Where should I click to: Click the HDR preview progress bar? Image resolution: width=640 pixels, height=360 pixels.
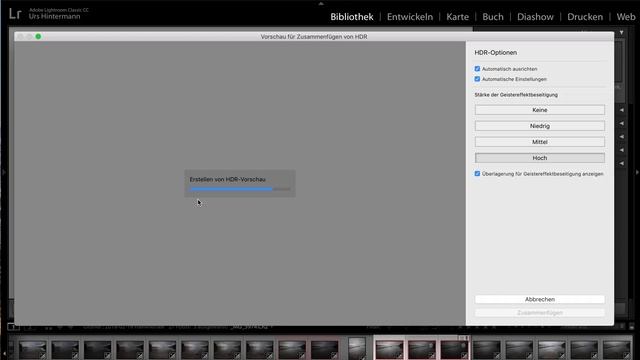240,189
